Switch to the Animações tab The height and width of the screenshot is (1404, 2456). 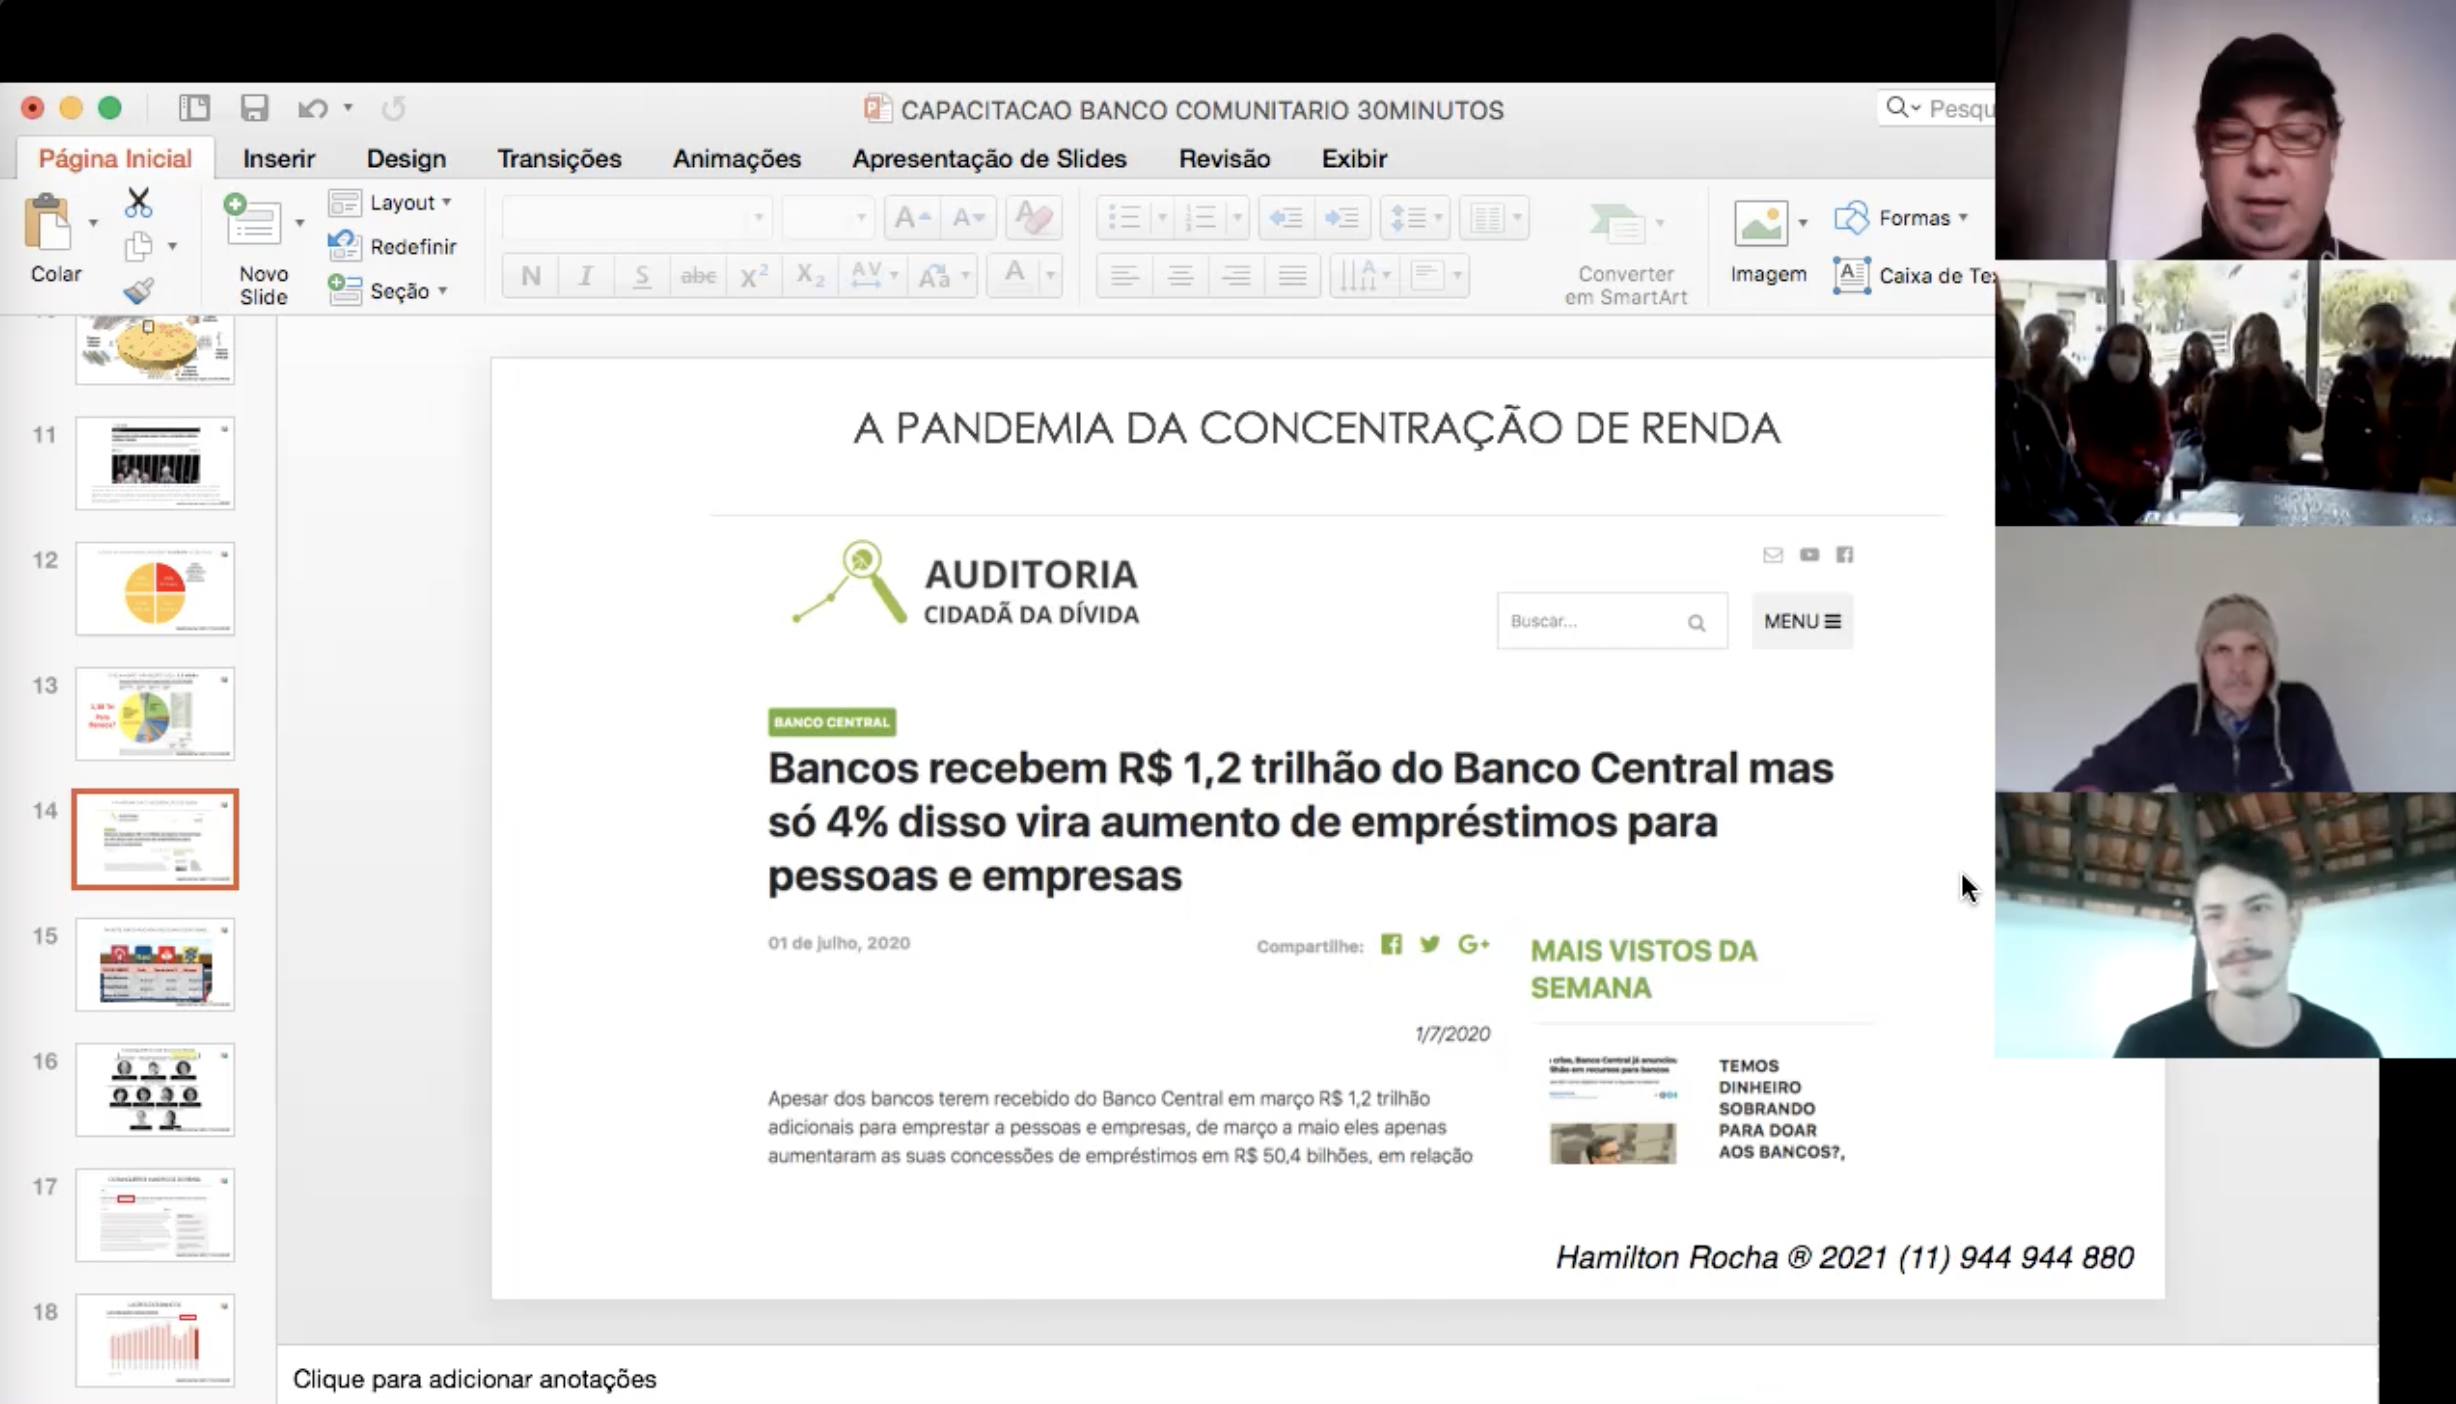(x=736, y=158)
